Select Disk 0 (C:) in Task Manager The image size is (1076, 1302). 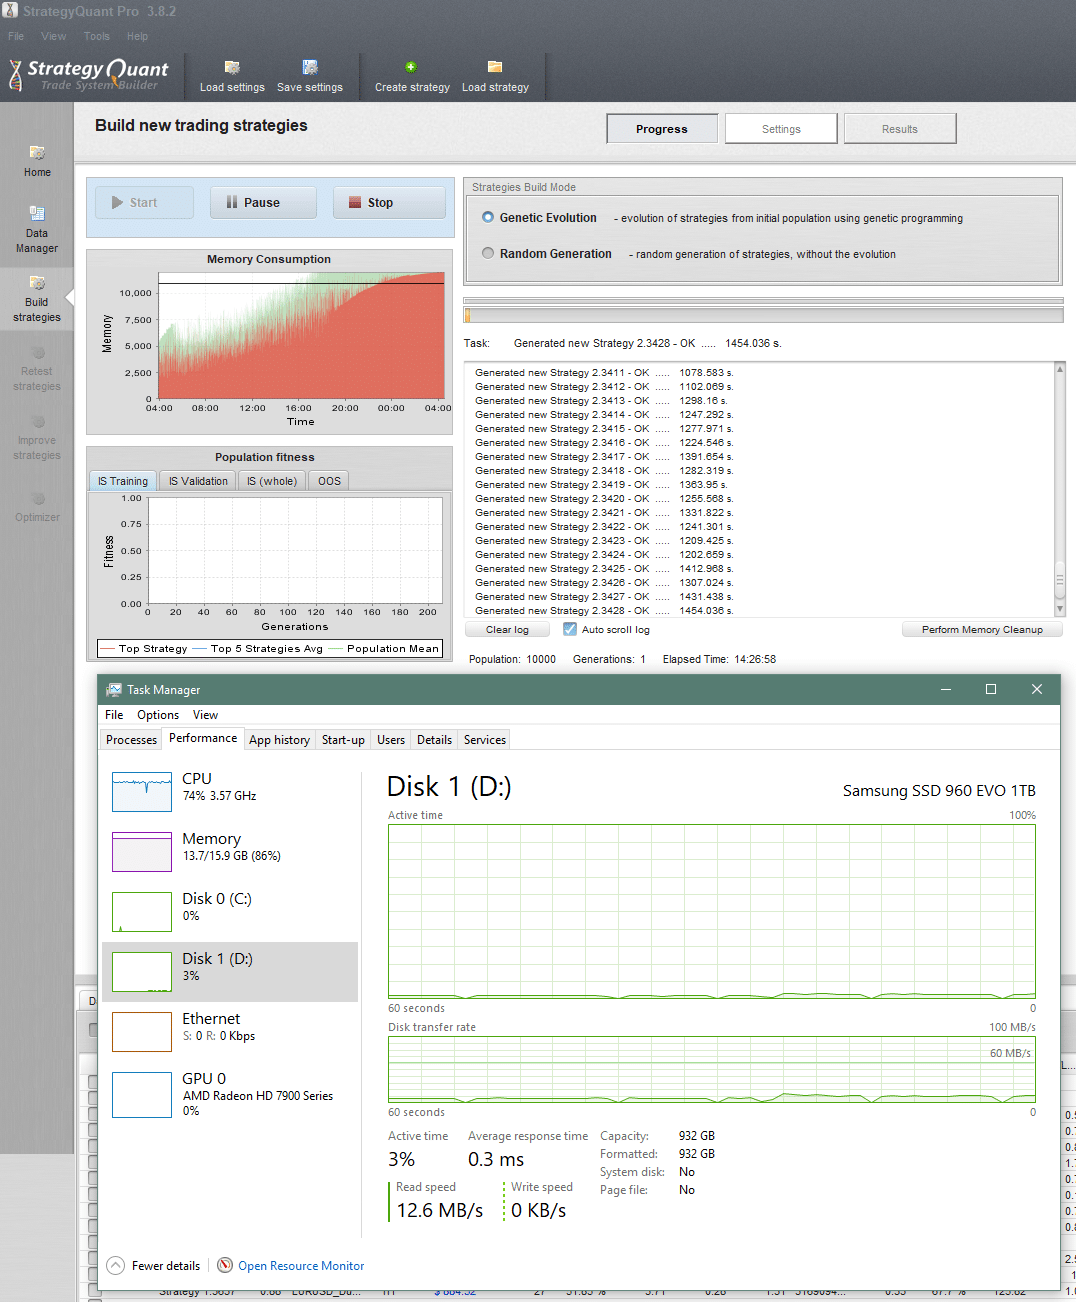pos(230,912)
